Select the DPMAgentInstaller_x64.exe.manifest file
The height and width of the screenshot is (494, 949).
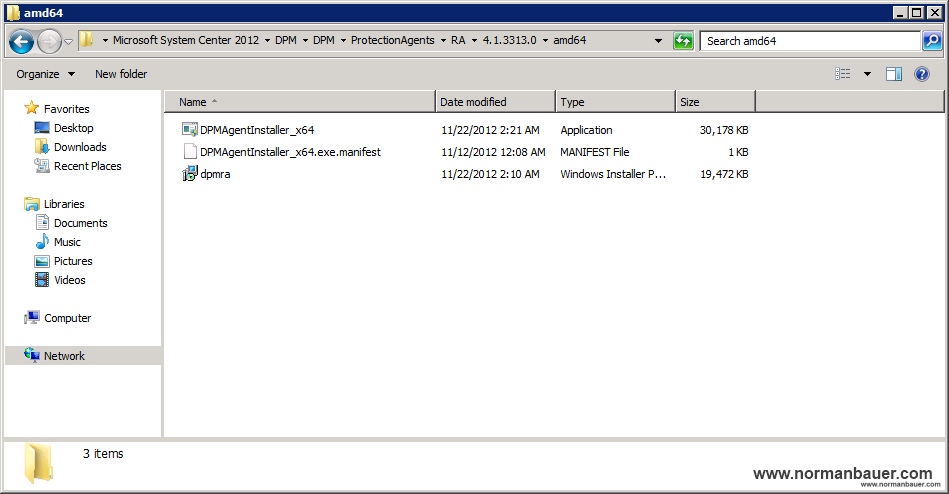coord(289,152)
